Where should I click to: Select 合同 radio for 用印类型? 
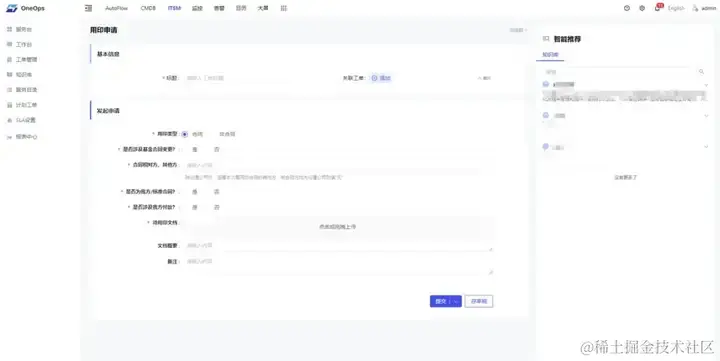coord(185,134)
